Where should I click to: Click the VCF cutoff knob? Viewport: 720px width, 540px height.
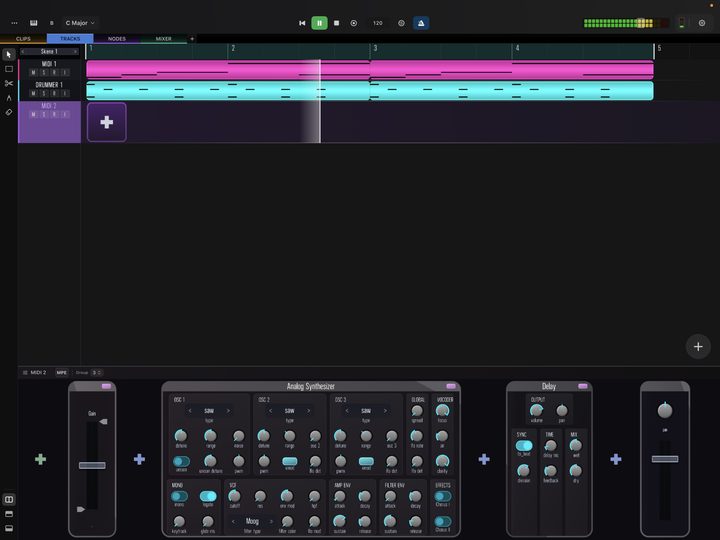pyautogui.click(x=234, y=495)
